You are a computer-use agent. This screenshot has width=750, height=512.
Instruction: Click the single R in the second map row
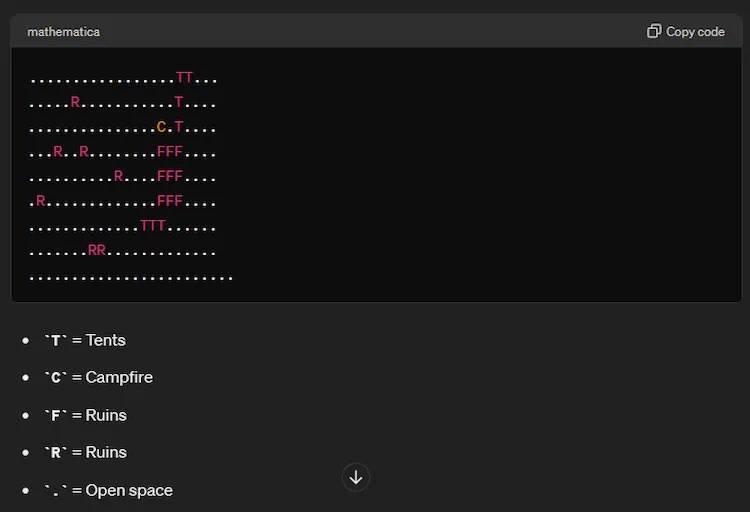tap(75, 102)
